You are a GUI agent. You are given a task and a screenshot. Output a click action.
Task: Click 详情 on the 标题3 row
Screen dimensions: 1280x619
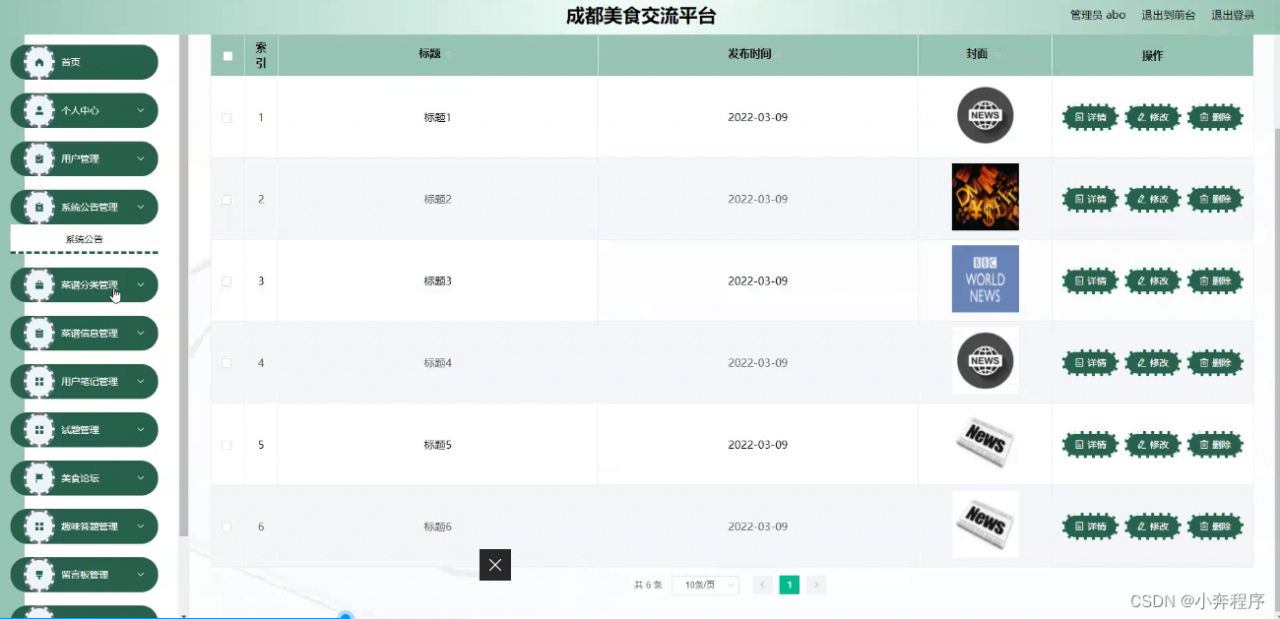[1089, 281]
